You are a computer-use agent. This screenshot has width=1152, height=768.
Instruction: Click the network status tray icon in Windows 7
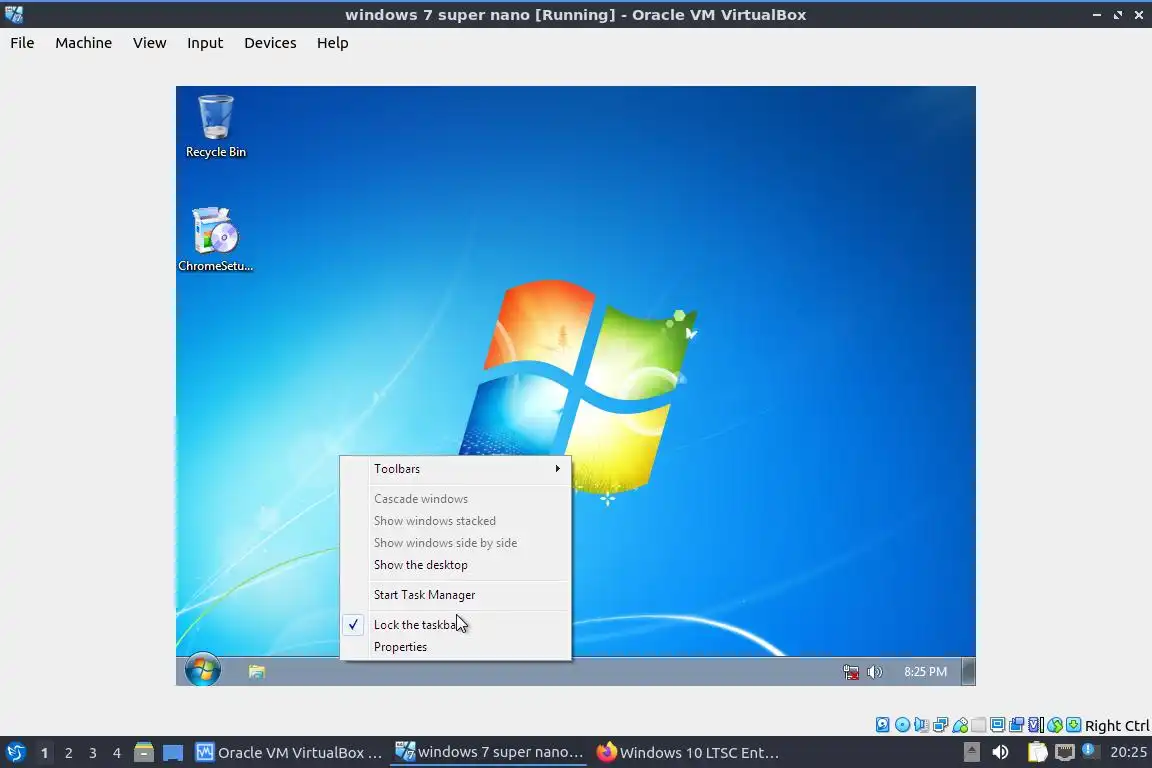pos(851,672)
